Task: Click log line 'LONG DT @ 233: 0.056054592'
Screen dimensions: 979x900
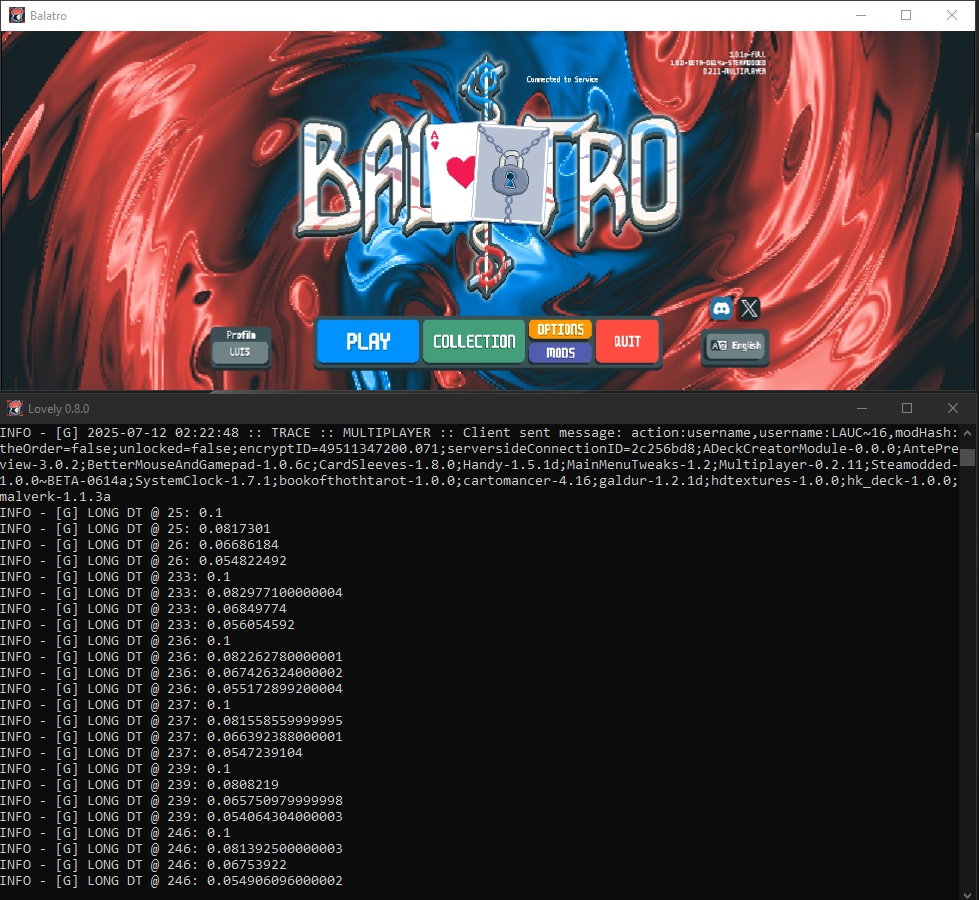Action: click(148, 625)
